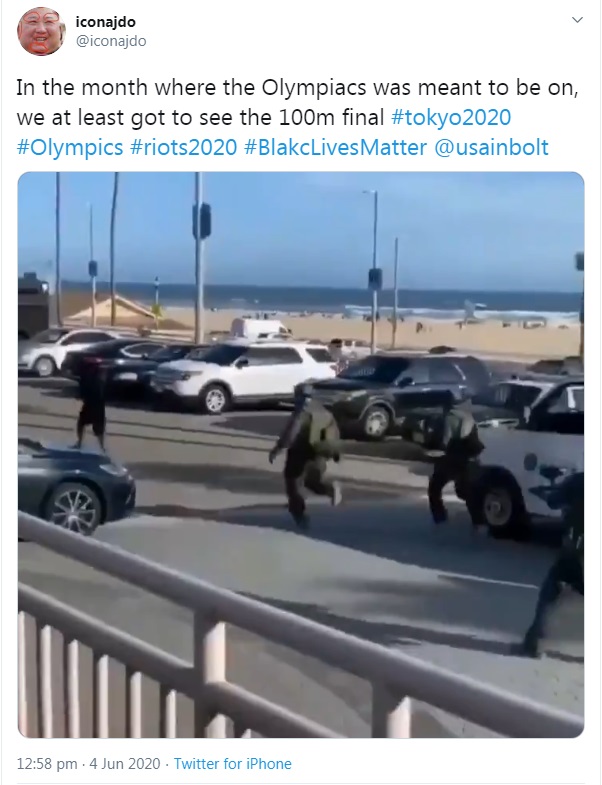
Task: Open the #Olympics hashtag
Action: pos(70,148)
